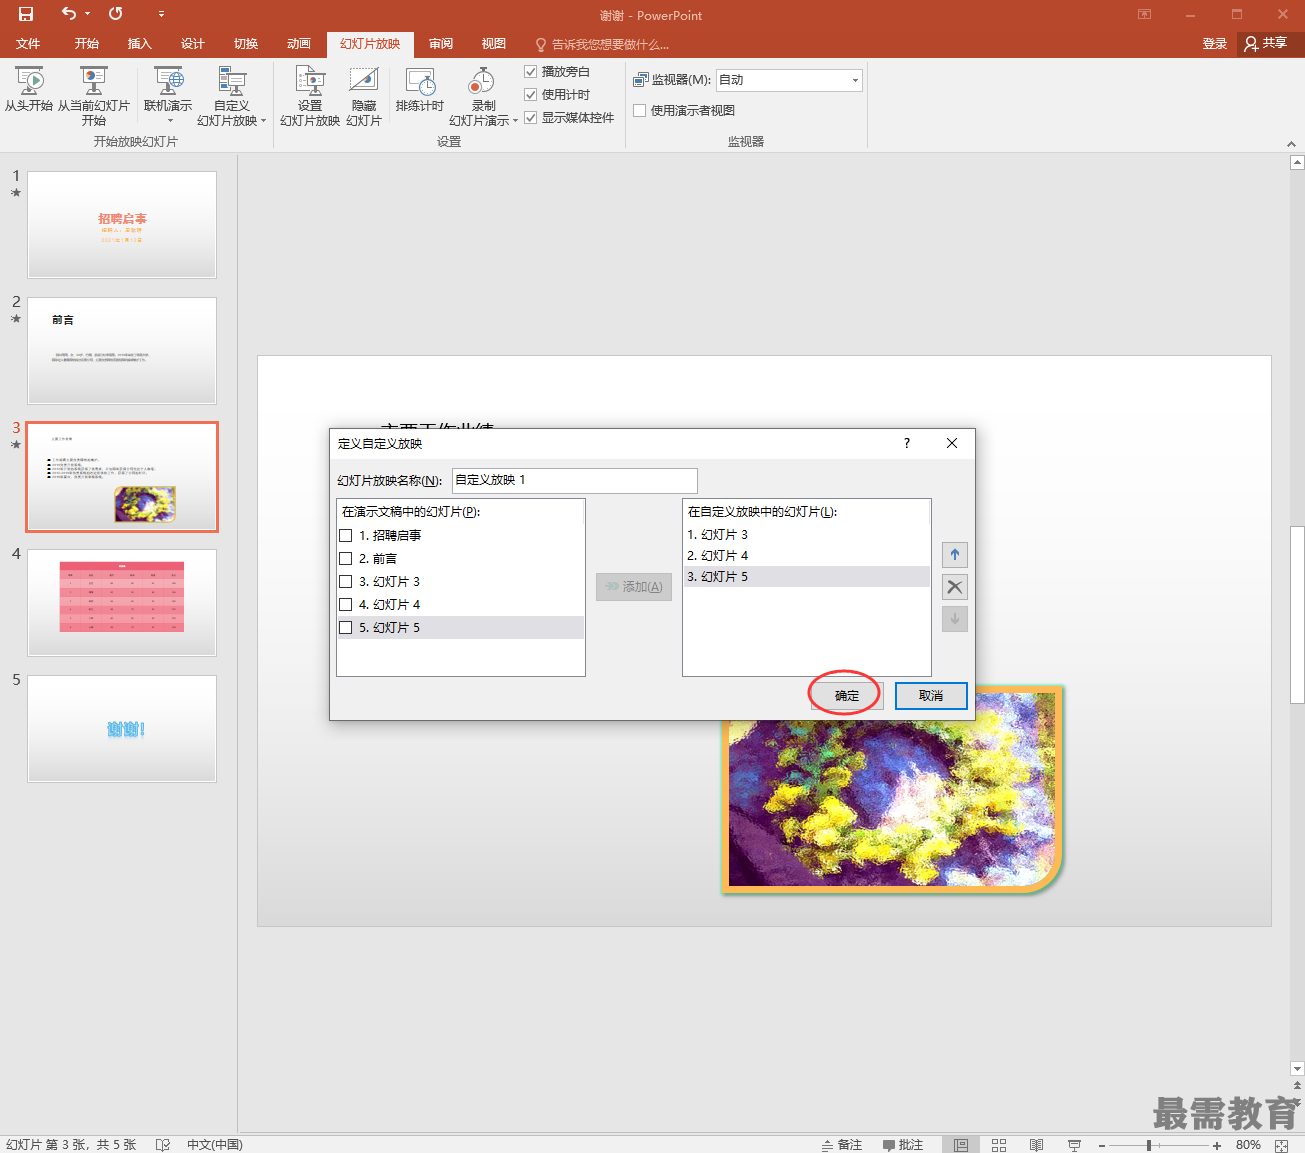Click the slide show name field 自定义放映 1
The image size is (1305, 1153).
click(574, 480)
